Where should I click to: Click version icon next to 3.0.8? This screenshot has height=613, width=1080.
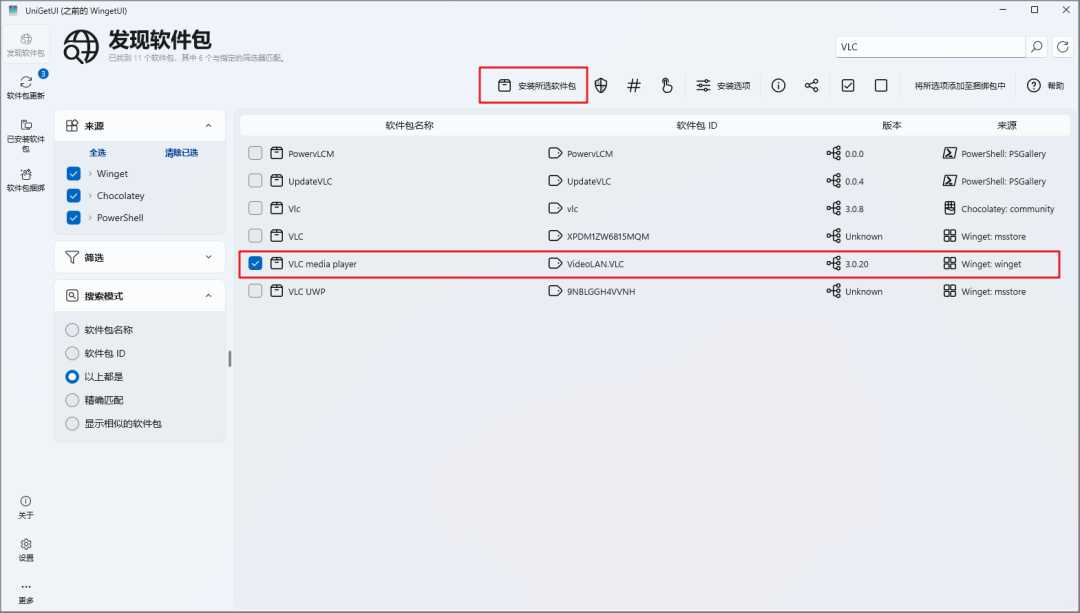[833, 208]
